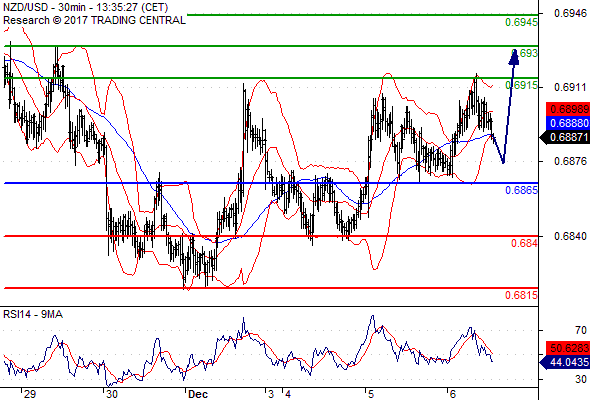Screen dimensions: 590x400
Task: Click the dark blue forecast arrow head
Action: point(514,56)
